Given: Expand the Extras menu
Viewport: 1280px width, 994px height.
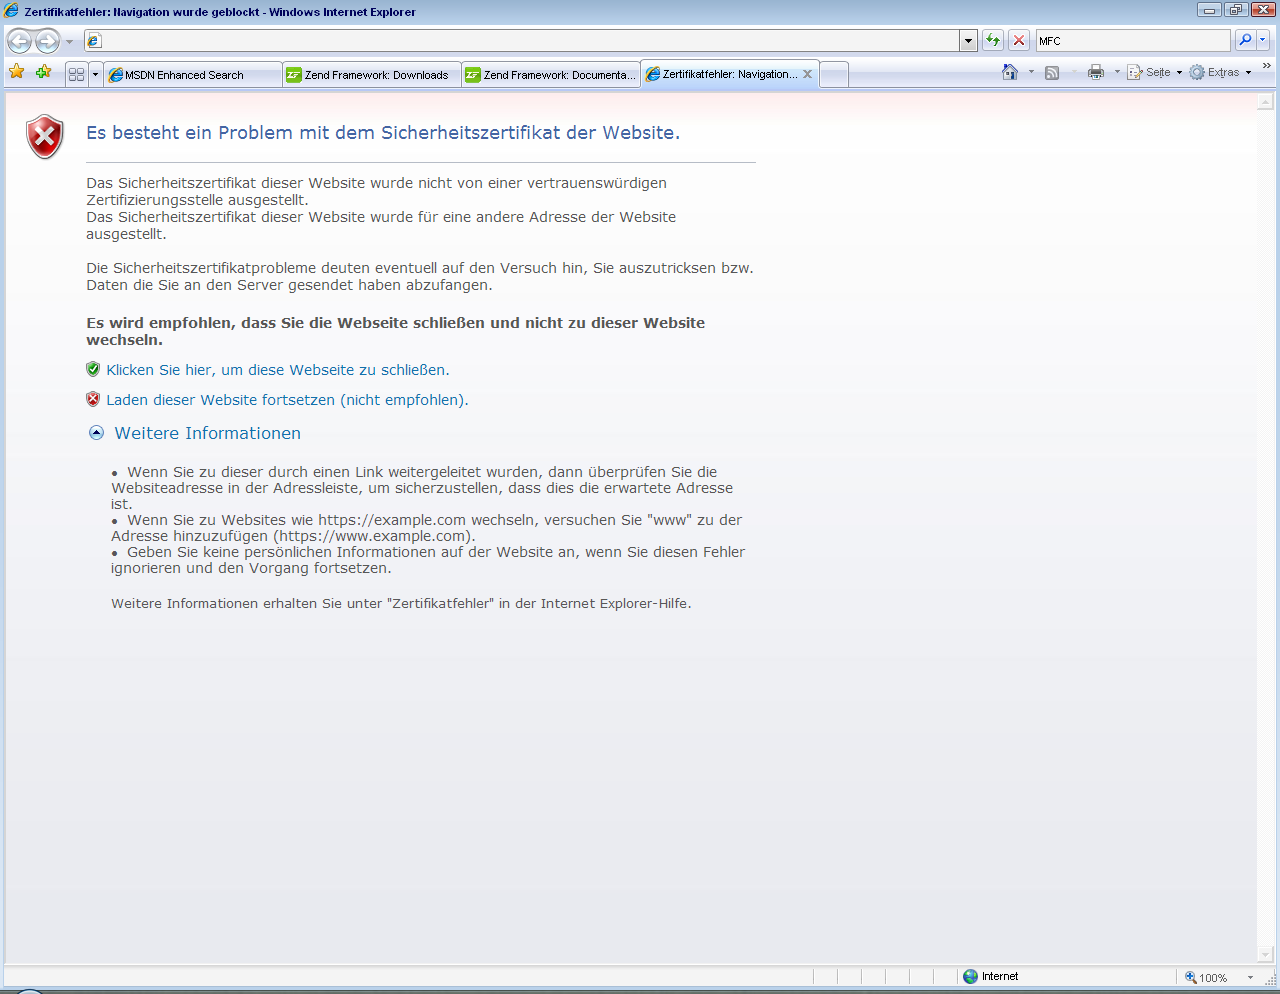Looking at the screenshot, I should (1221, 72).
